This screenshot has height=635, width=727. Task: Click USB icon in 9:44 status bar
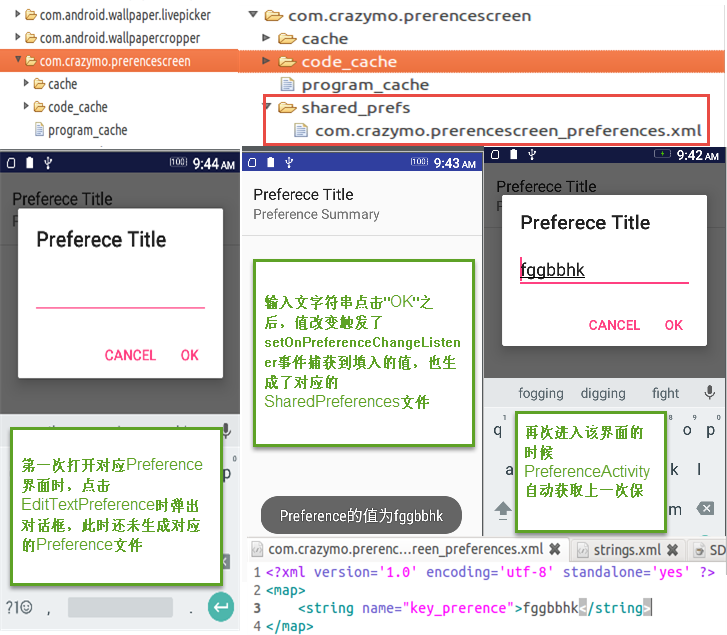point(48,163)
